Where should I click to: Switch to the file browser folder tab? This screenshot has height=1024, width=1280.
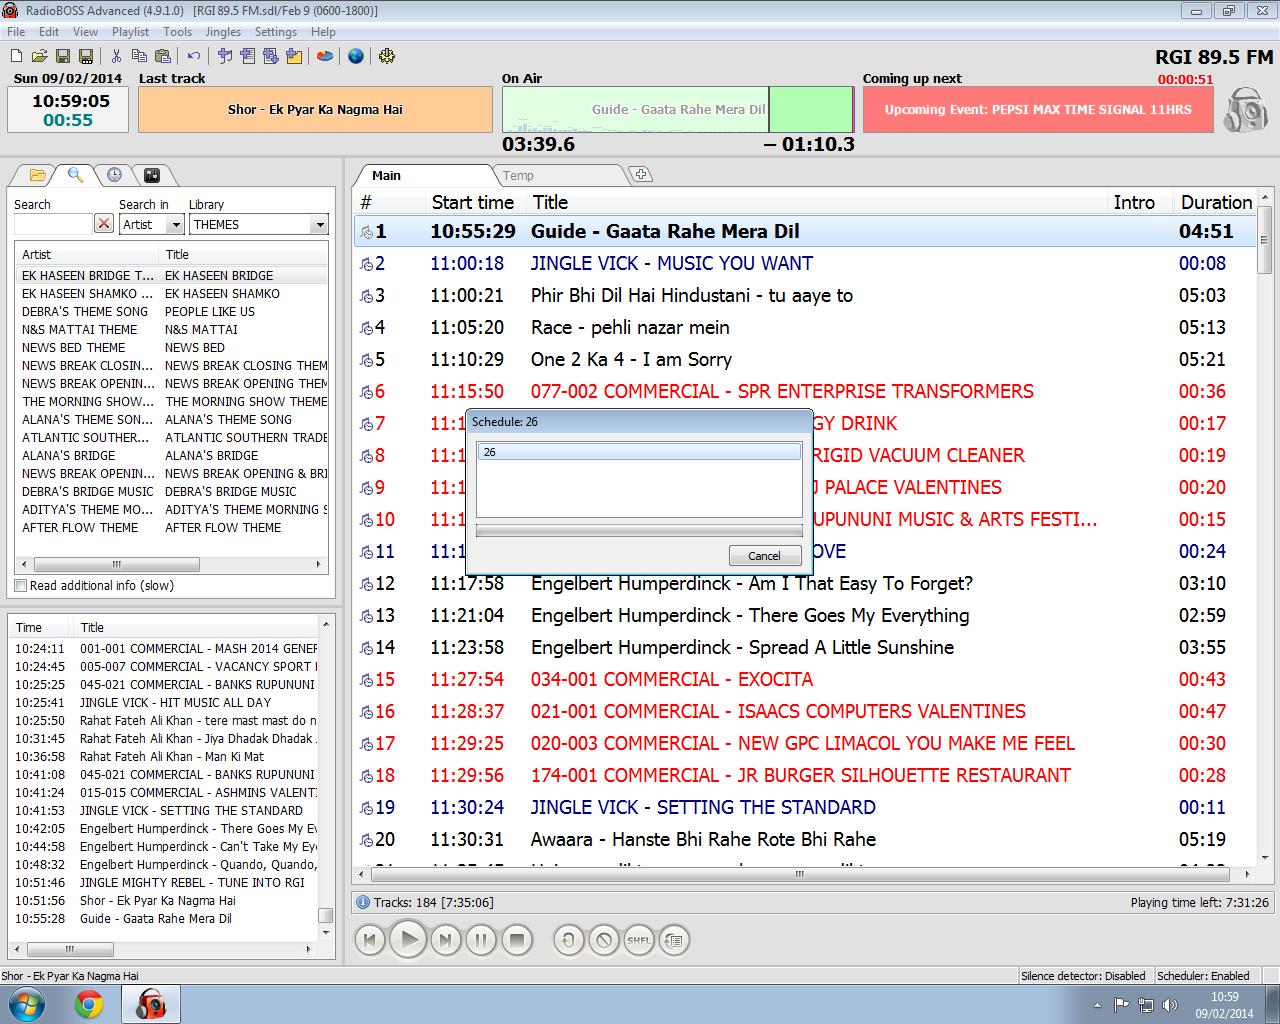(37, 175)
